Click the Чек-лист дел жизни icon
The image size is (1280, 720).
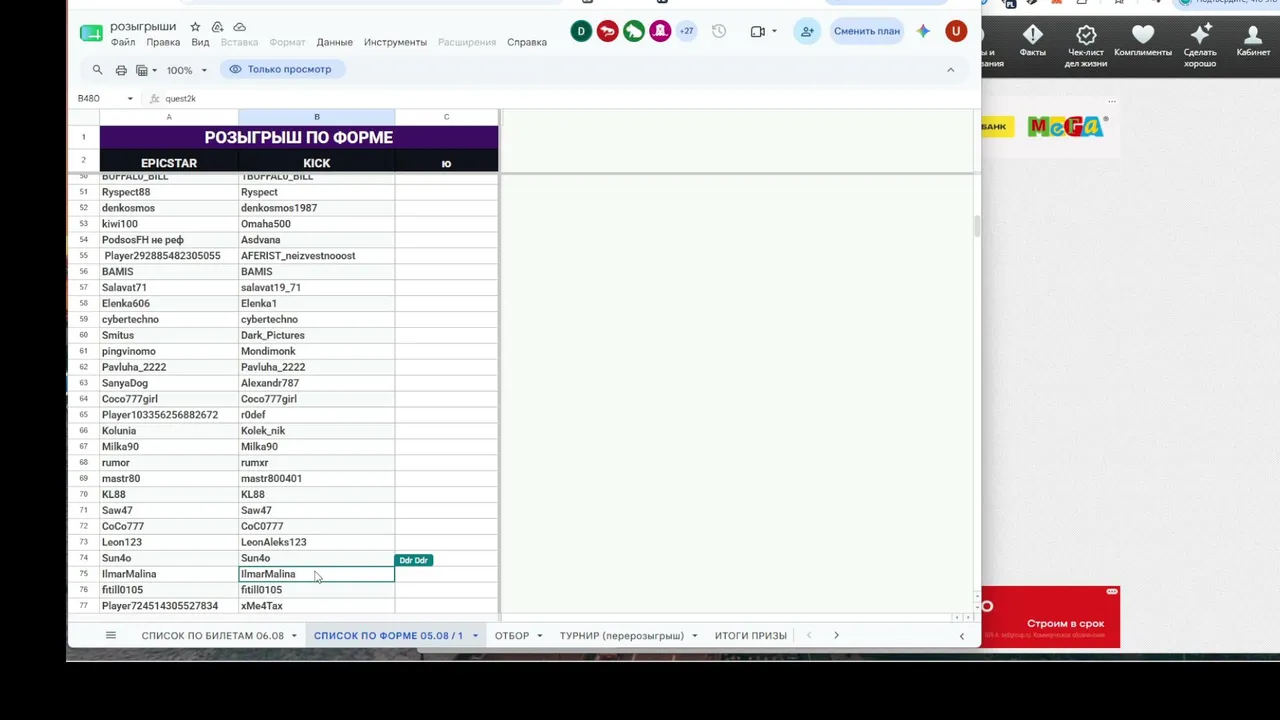(1086, 46)
